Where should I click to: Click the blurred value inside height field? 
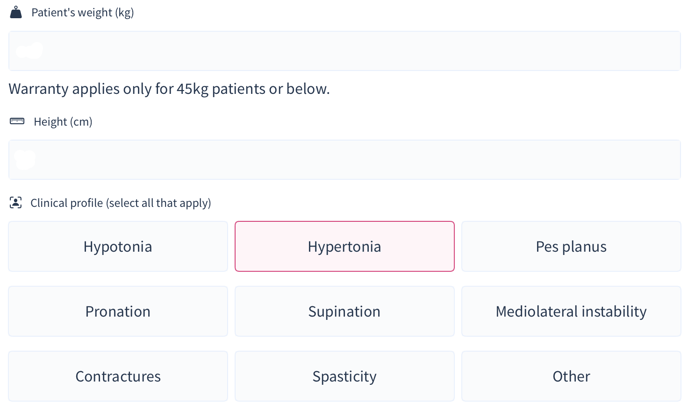coord(25,159)
